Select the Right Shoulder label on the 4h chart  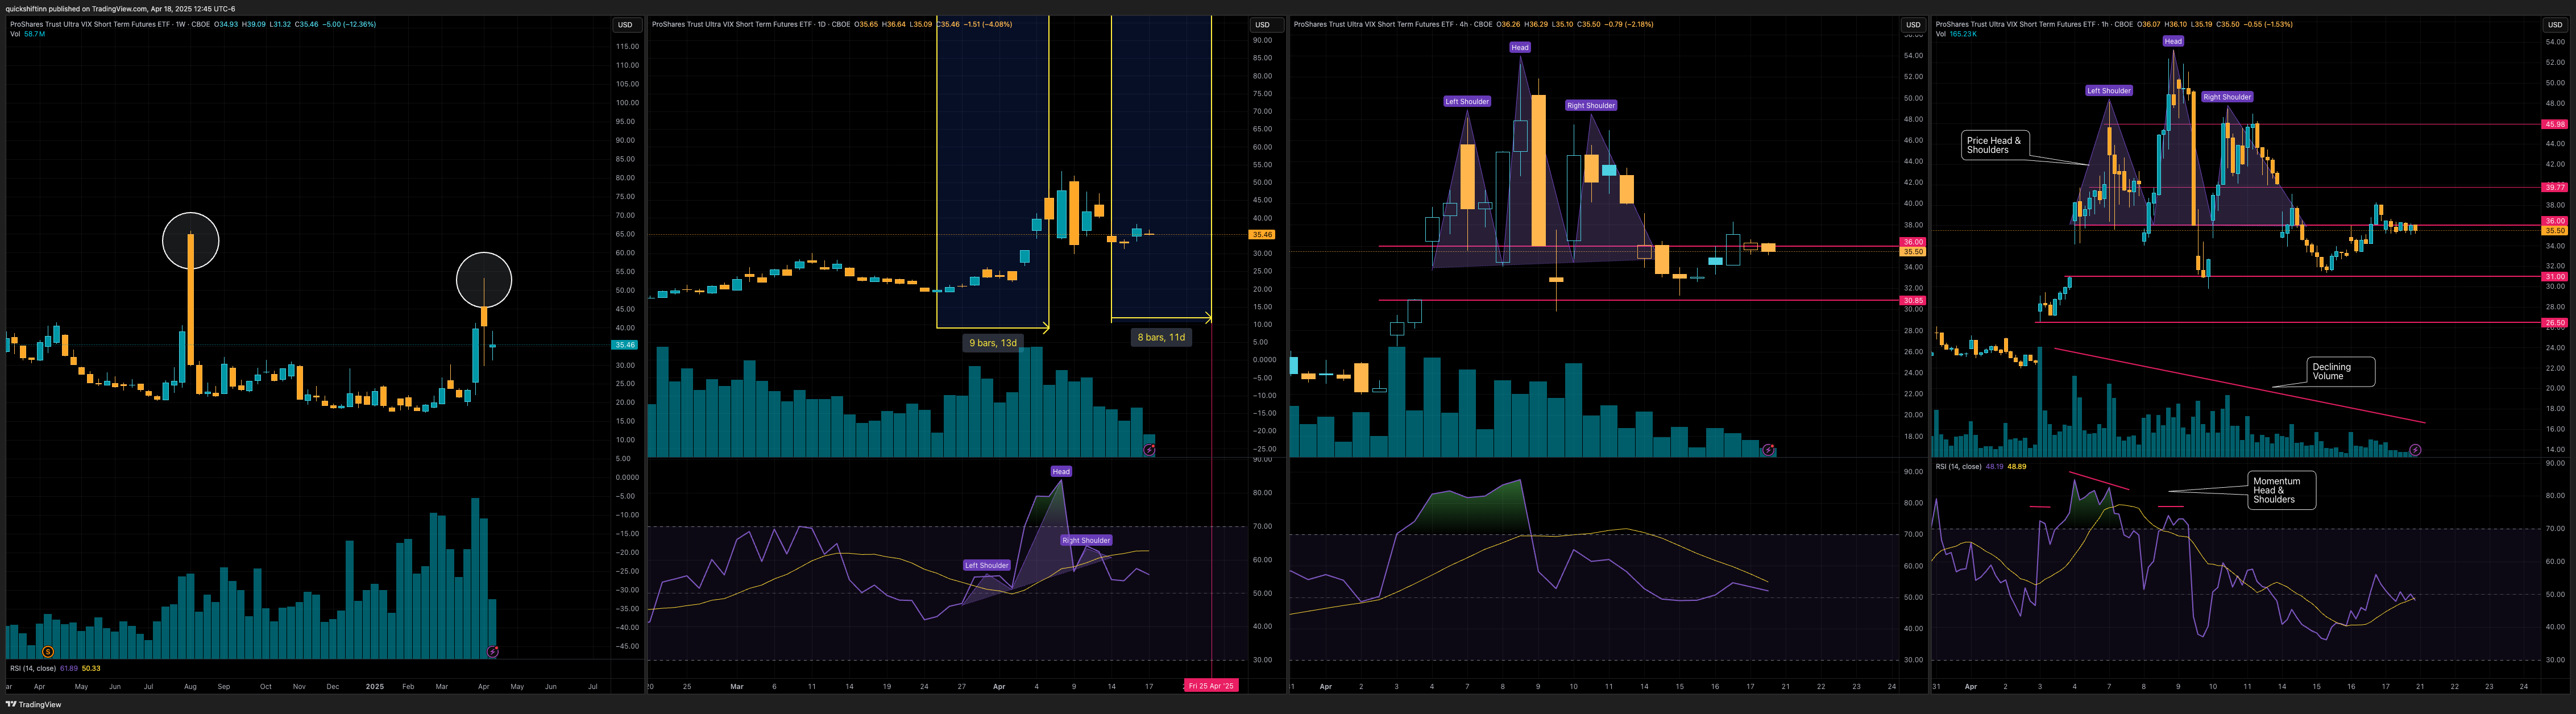tap(1591, 105)
